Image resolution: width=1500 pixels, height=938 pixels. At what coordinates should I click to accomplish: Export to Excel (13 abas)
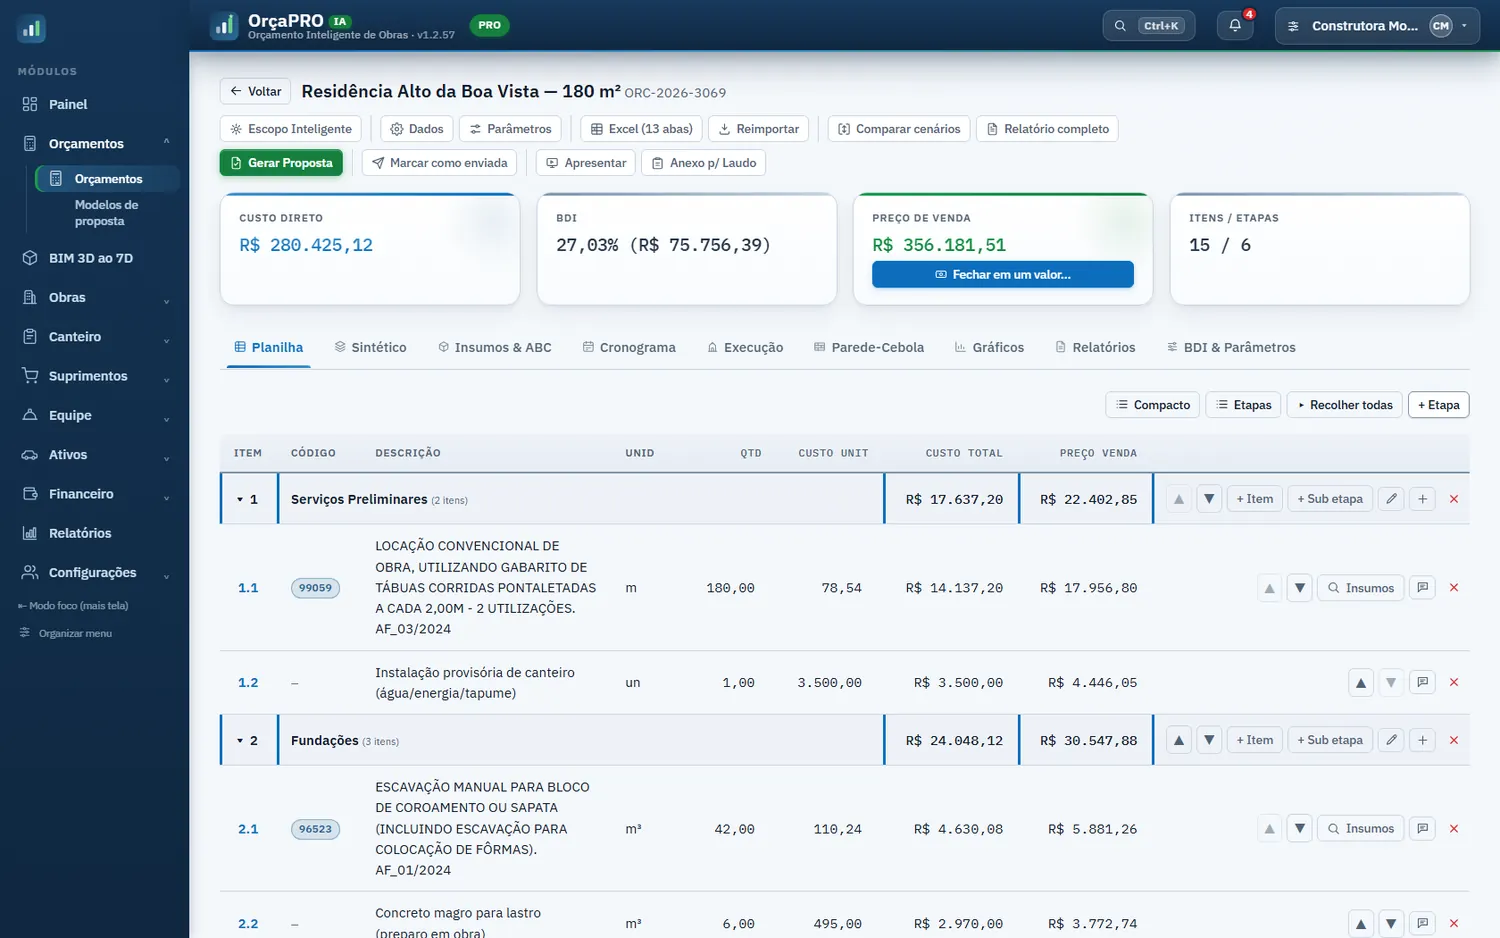click(x=641, y=129)
